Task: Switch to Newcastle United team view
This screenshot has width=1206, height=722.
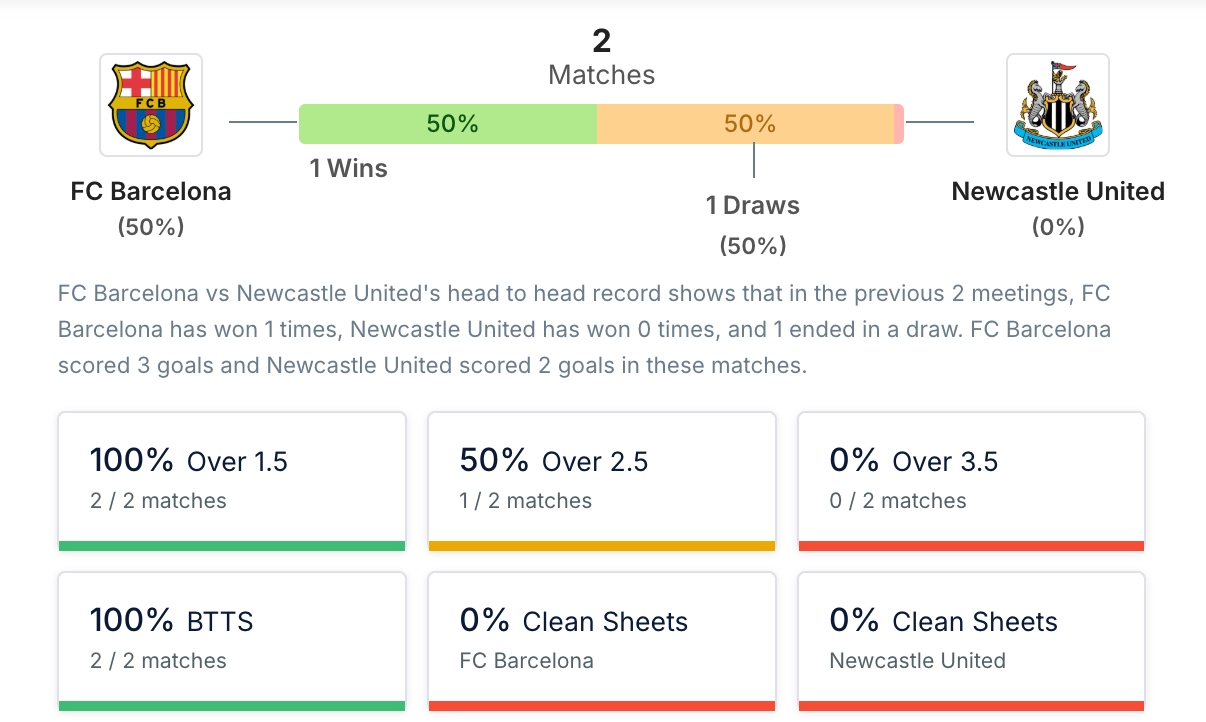Action: 1057,191
